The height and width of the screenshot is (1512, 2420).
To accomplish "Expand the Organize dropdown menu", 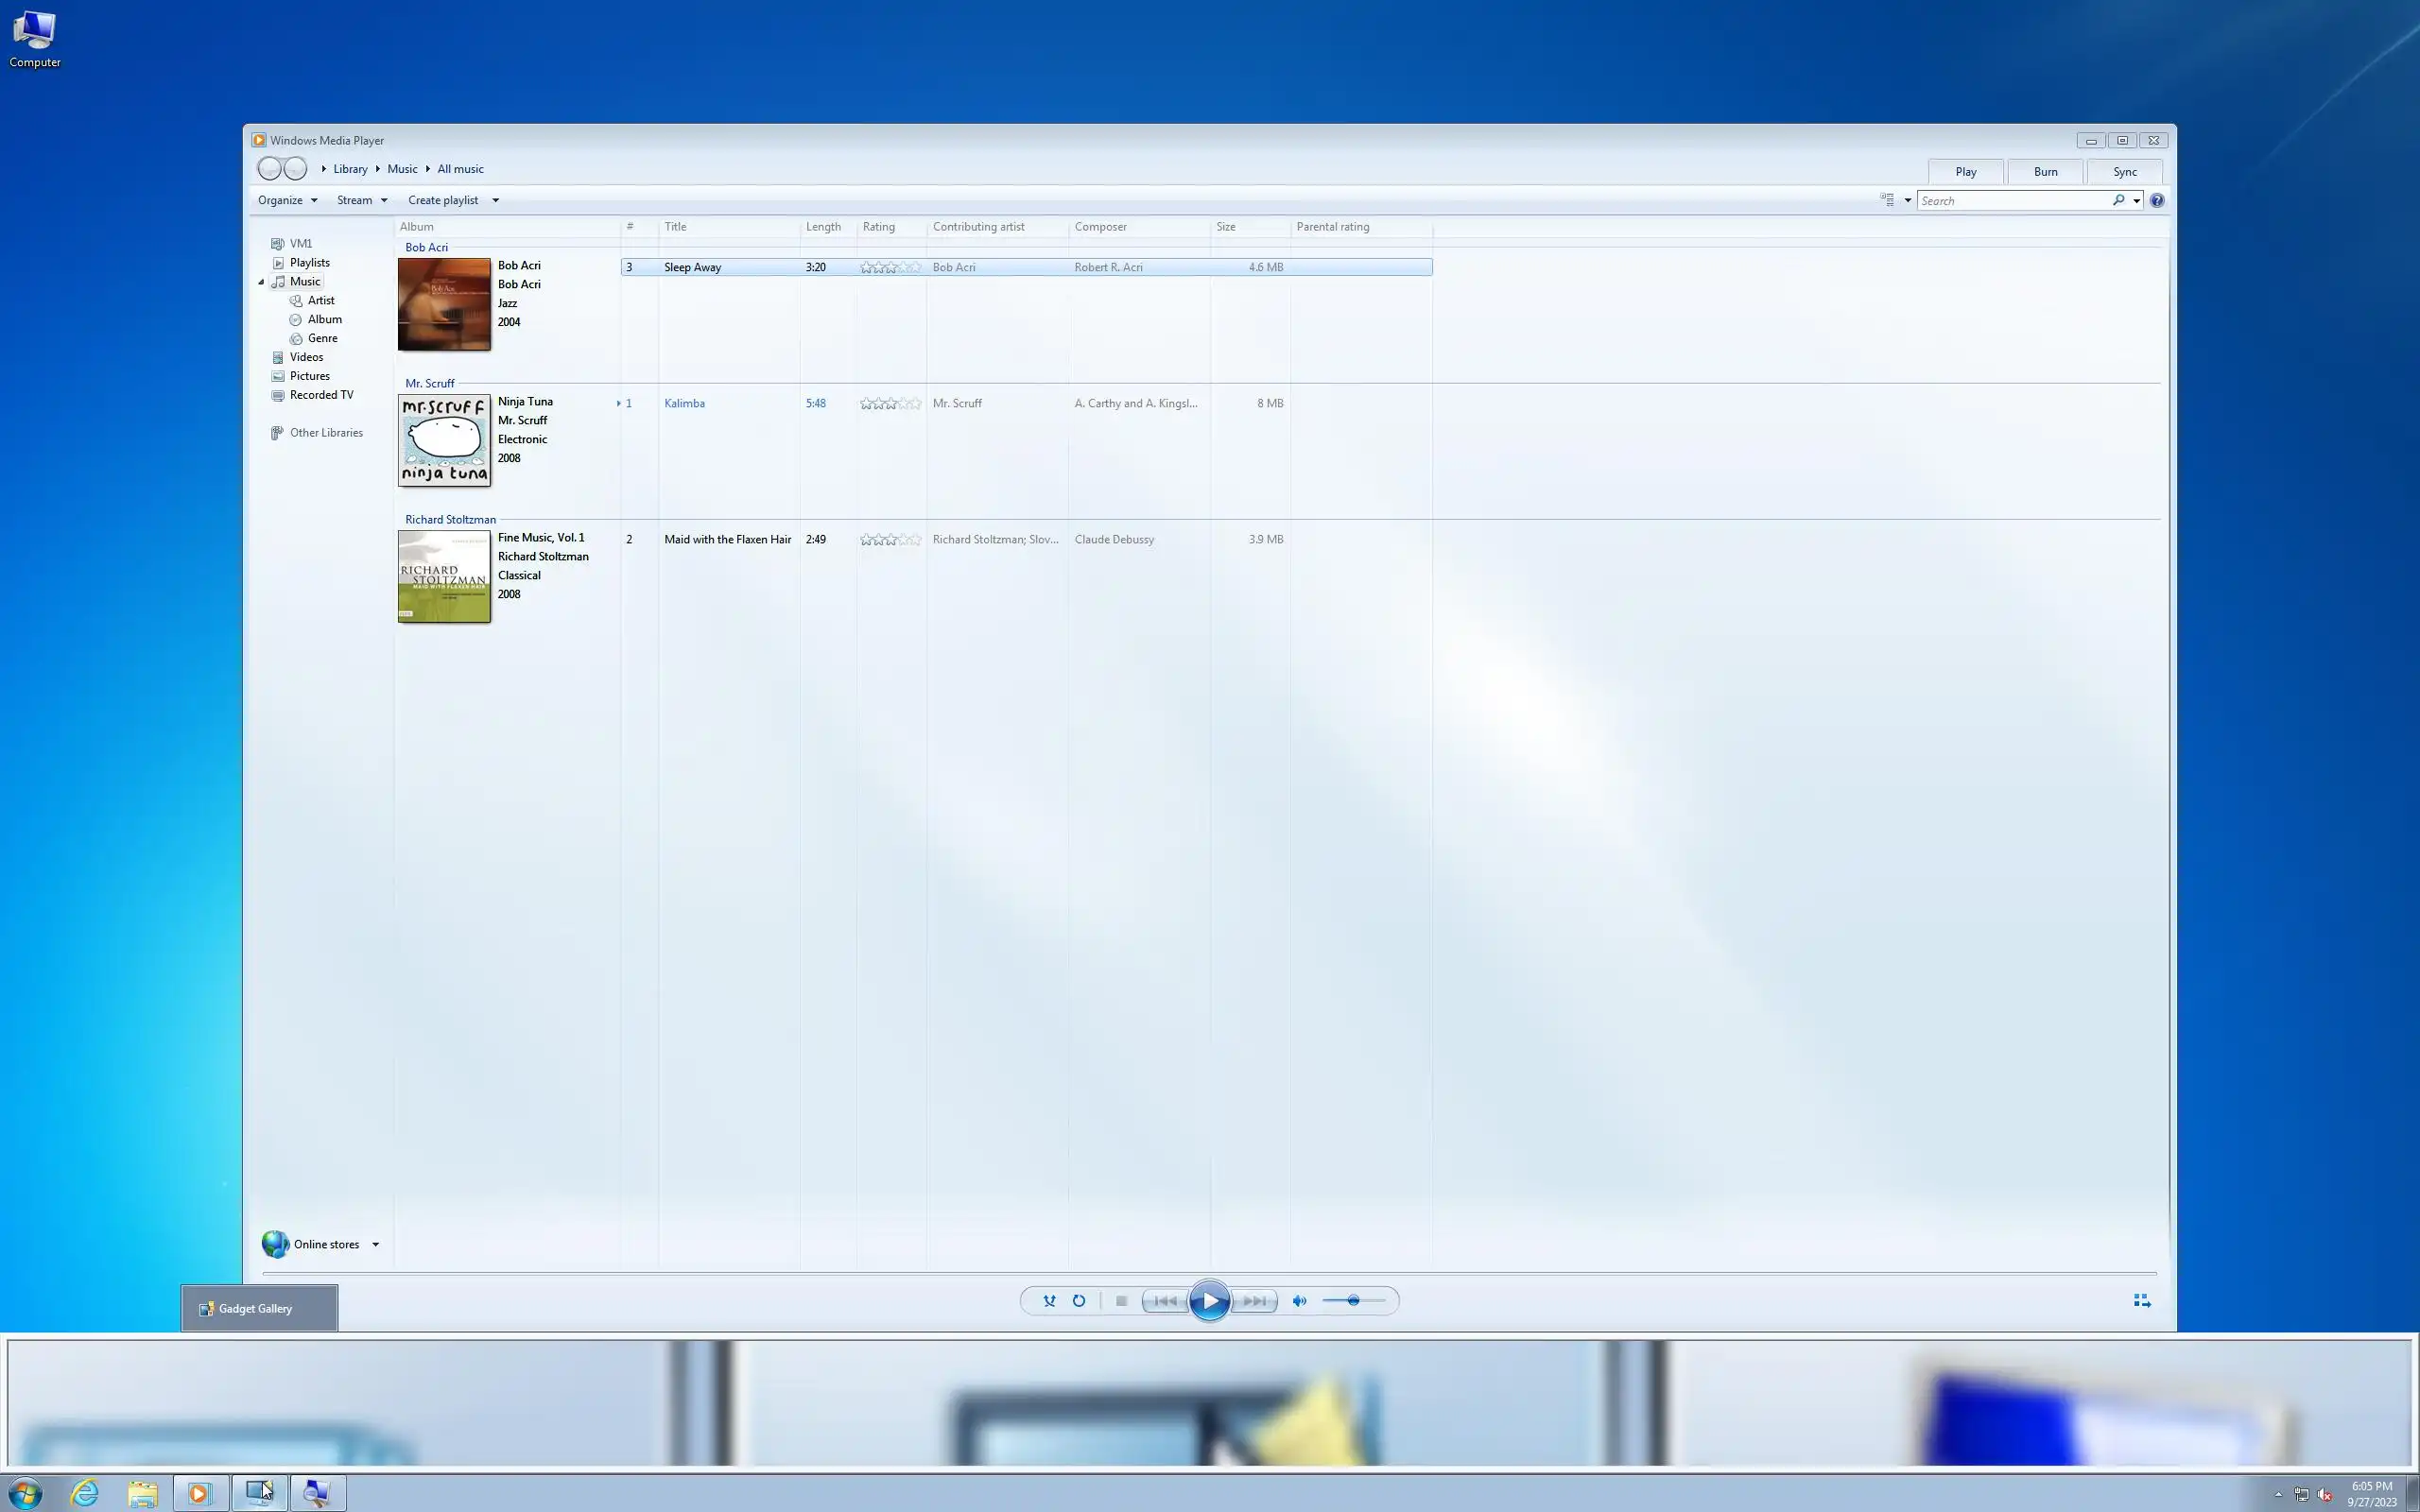I will (x=287, y=201).
